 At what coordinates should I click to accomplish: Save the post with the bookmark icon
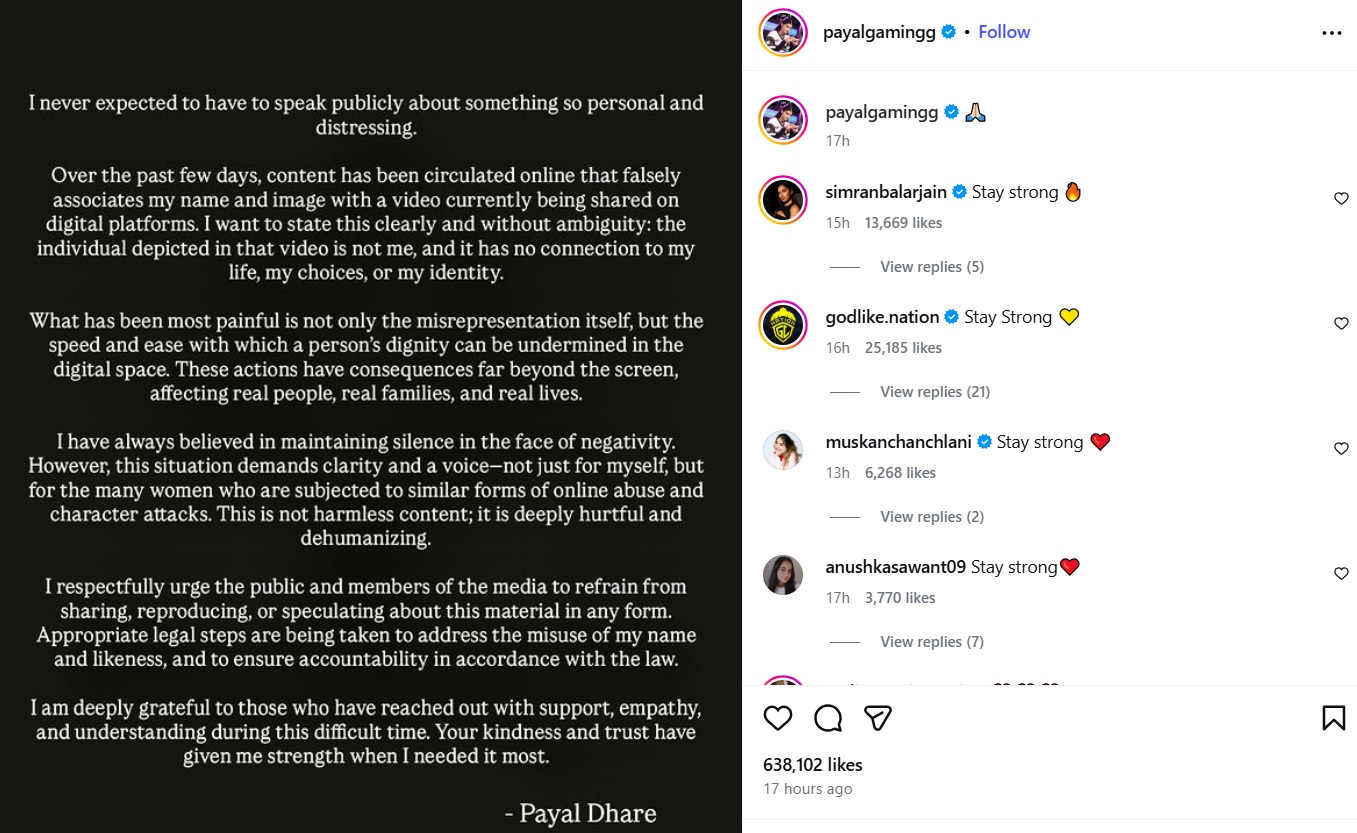[x=1333, y=718]
